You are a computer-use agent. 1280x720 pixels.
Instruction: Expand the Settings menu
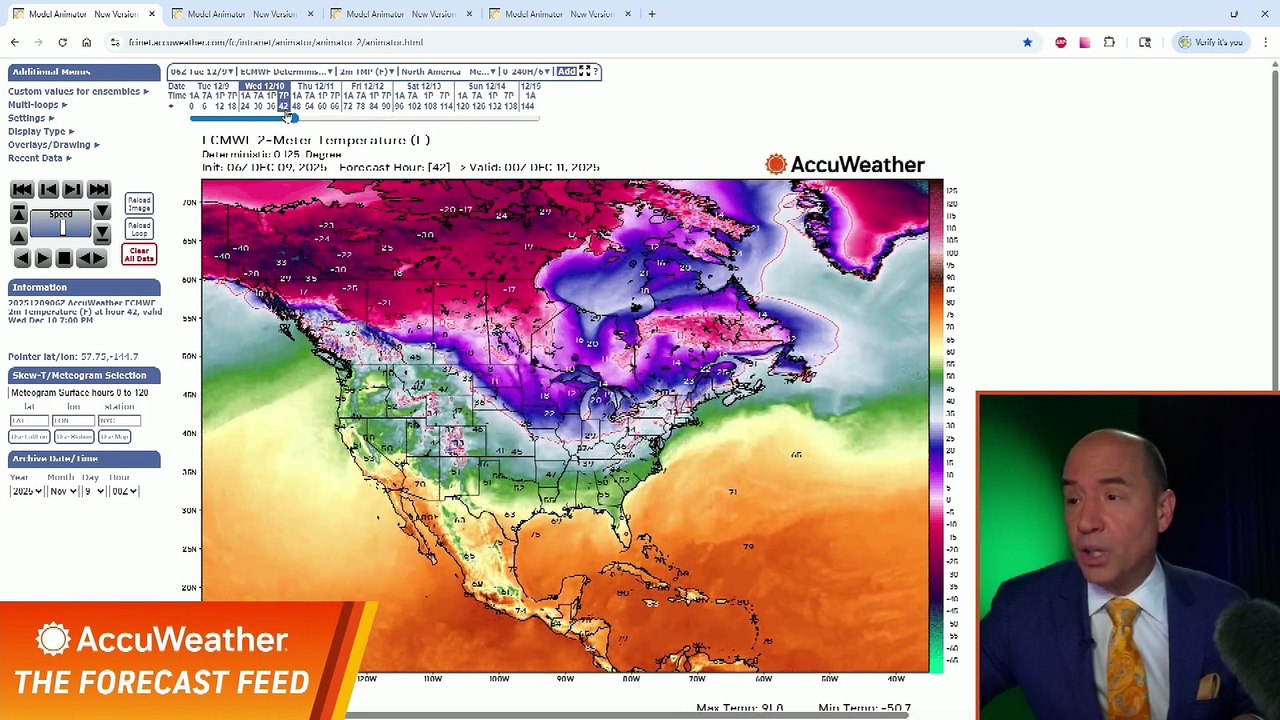coord(31,118)
